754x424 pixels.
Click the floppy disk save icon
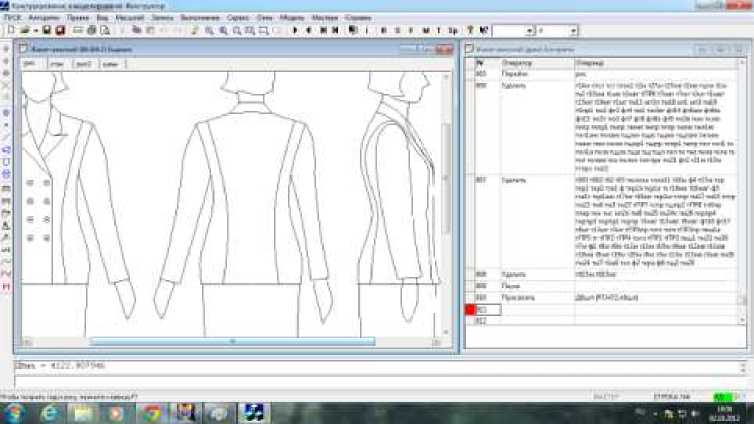click(48, 31)
